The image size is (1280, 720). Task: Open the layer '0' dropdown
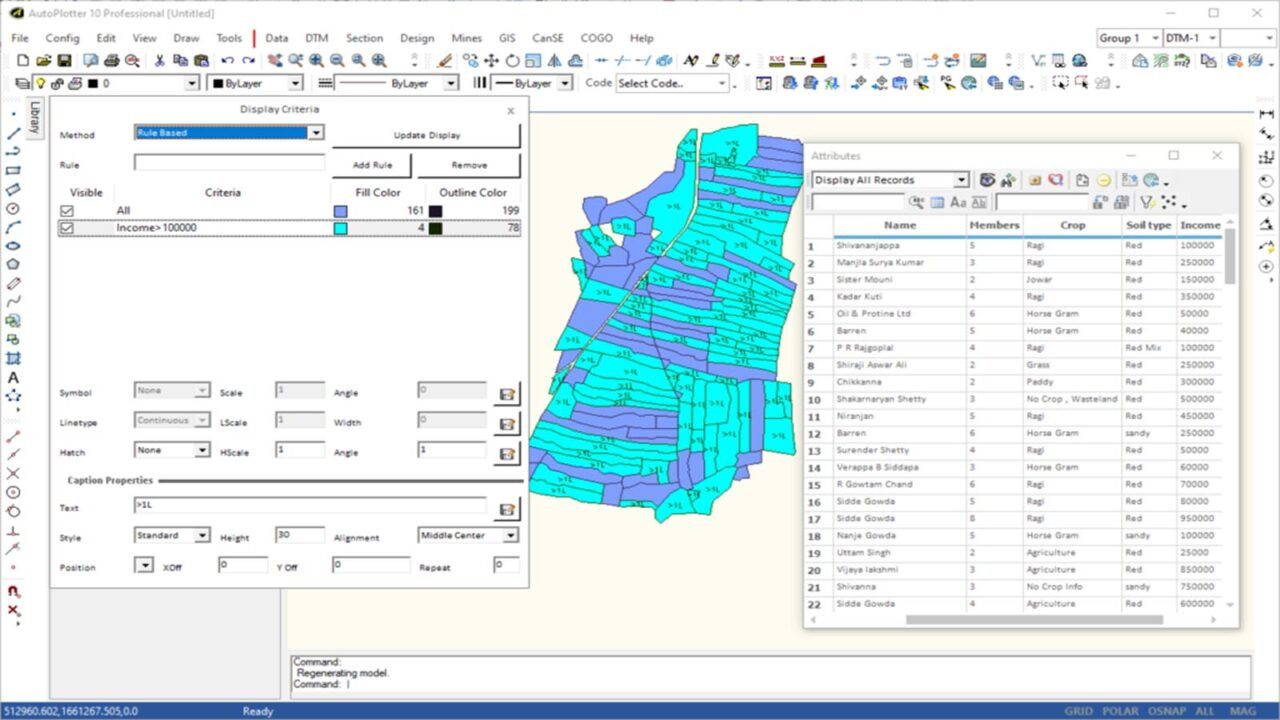[192, 84]
